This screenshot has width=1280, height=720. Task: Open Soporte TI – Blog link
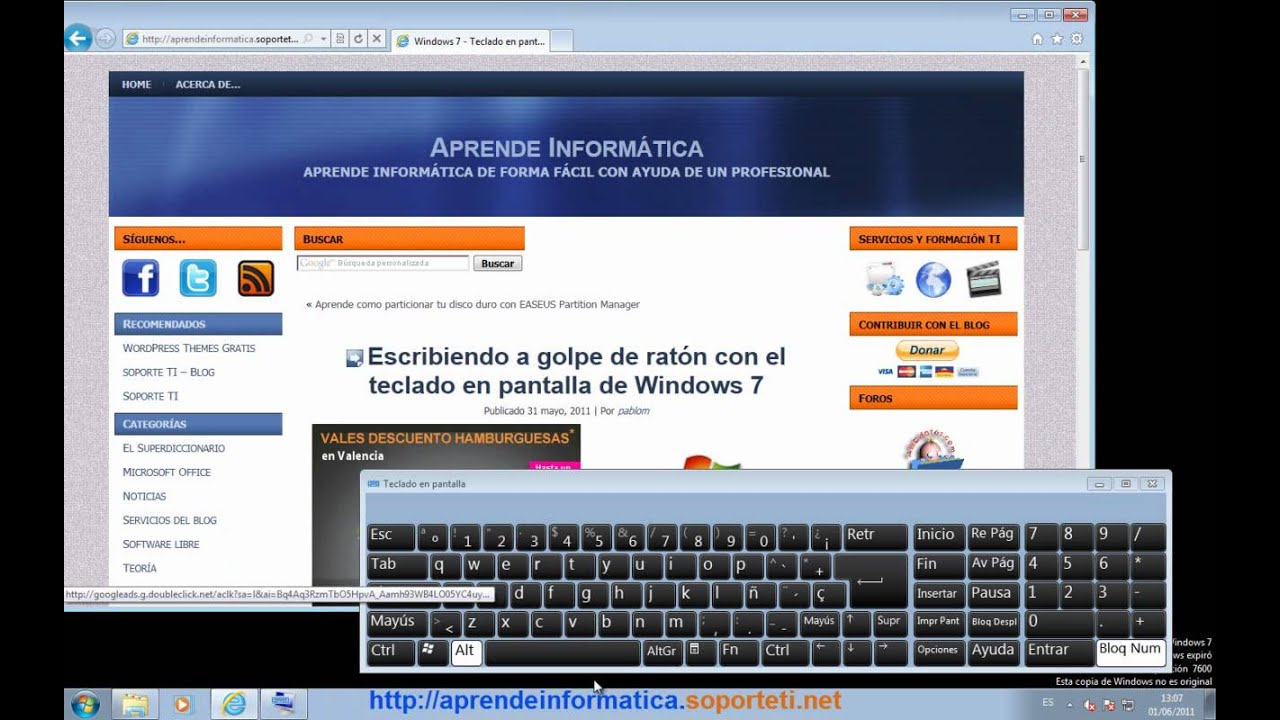(x=168, y=372)
